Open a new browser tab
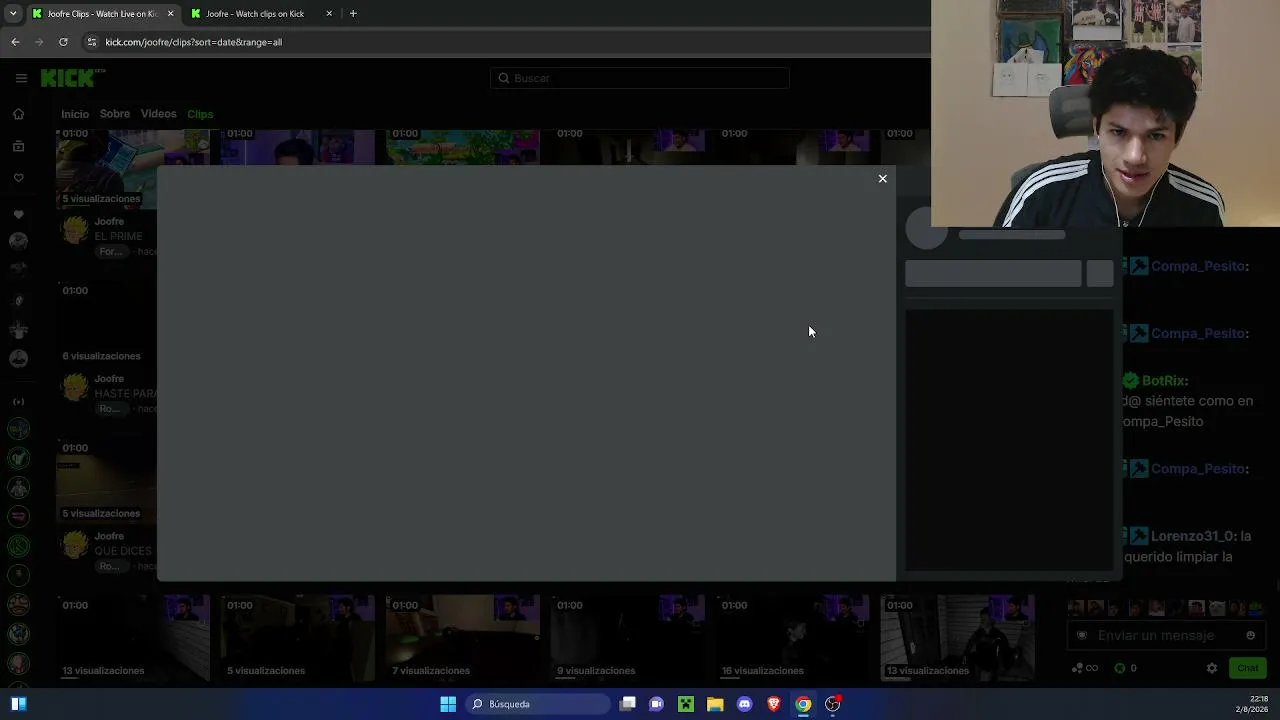This screenshot has height=720, width=1280. point(353,14)
